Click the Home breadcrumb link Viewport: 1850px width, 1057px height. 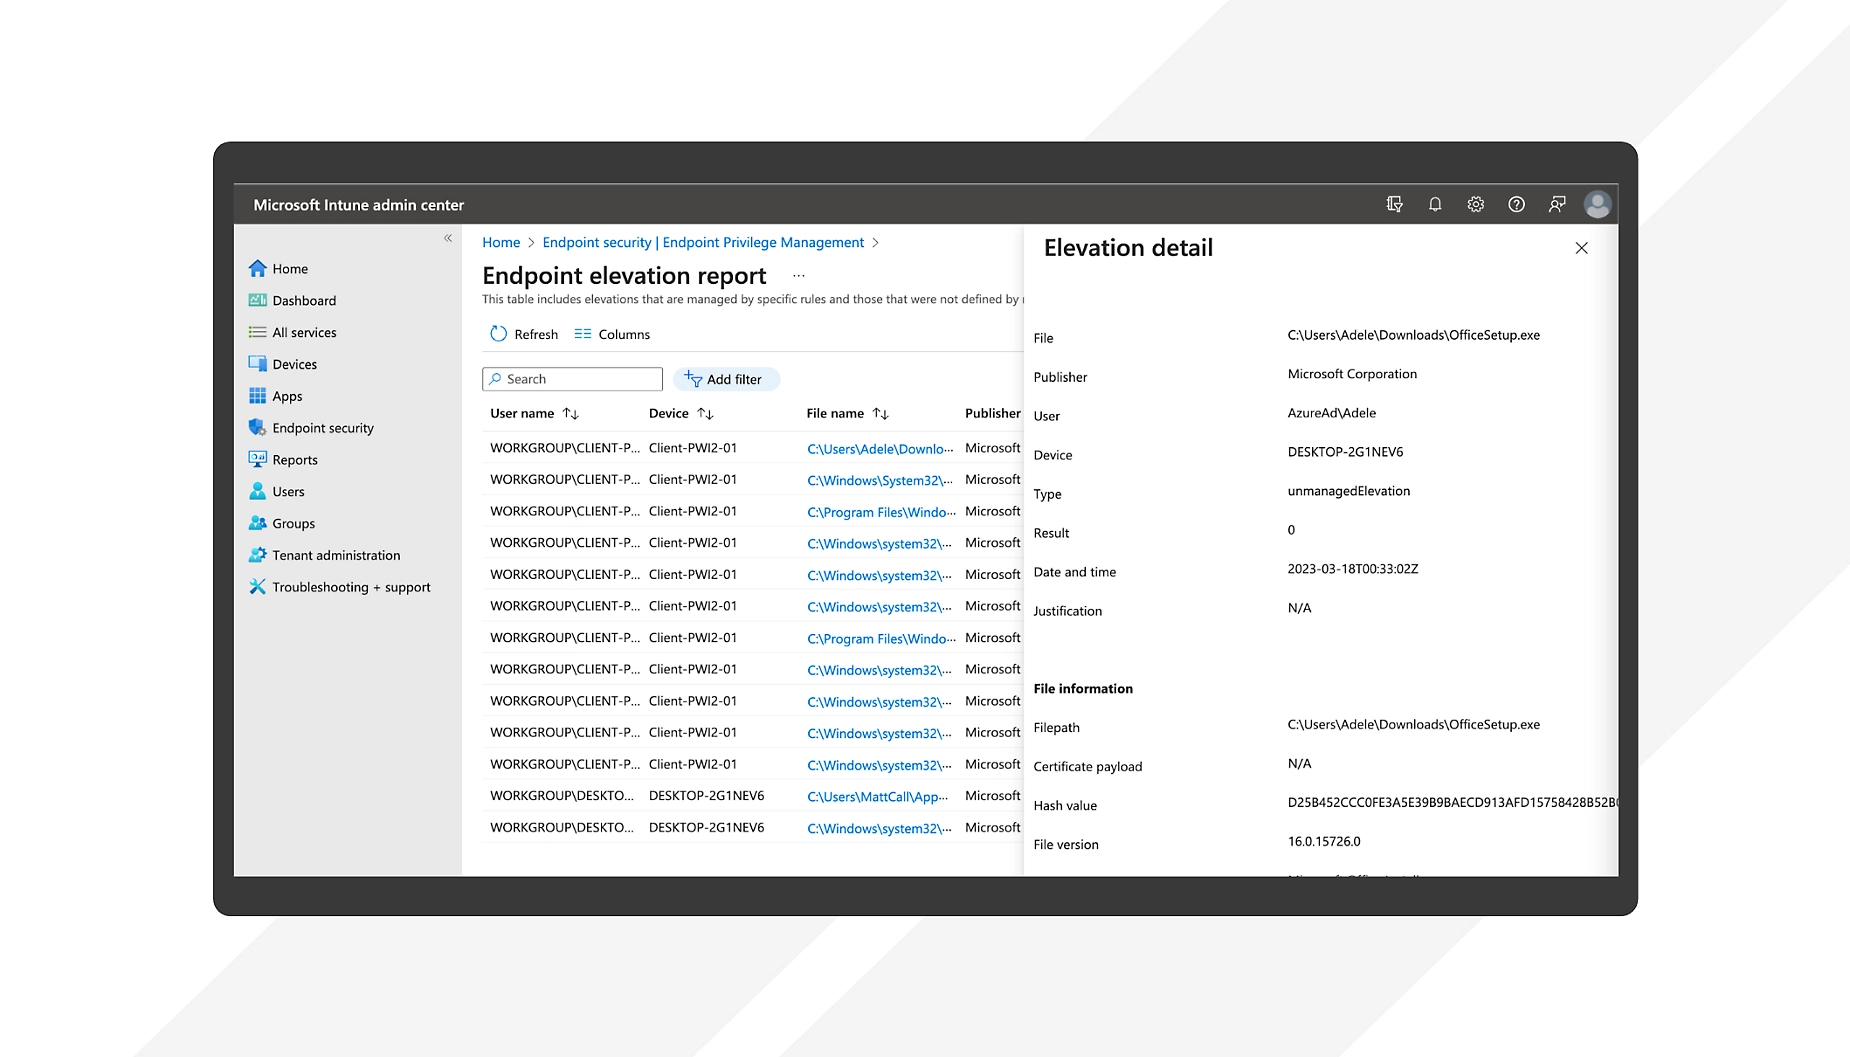click(x=501, y=242)
